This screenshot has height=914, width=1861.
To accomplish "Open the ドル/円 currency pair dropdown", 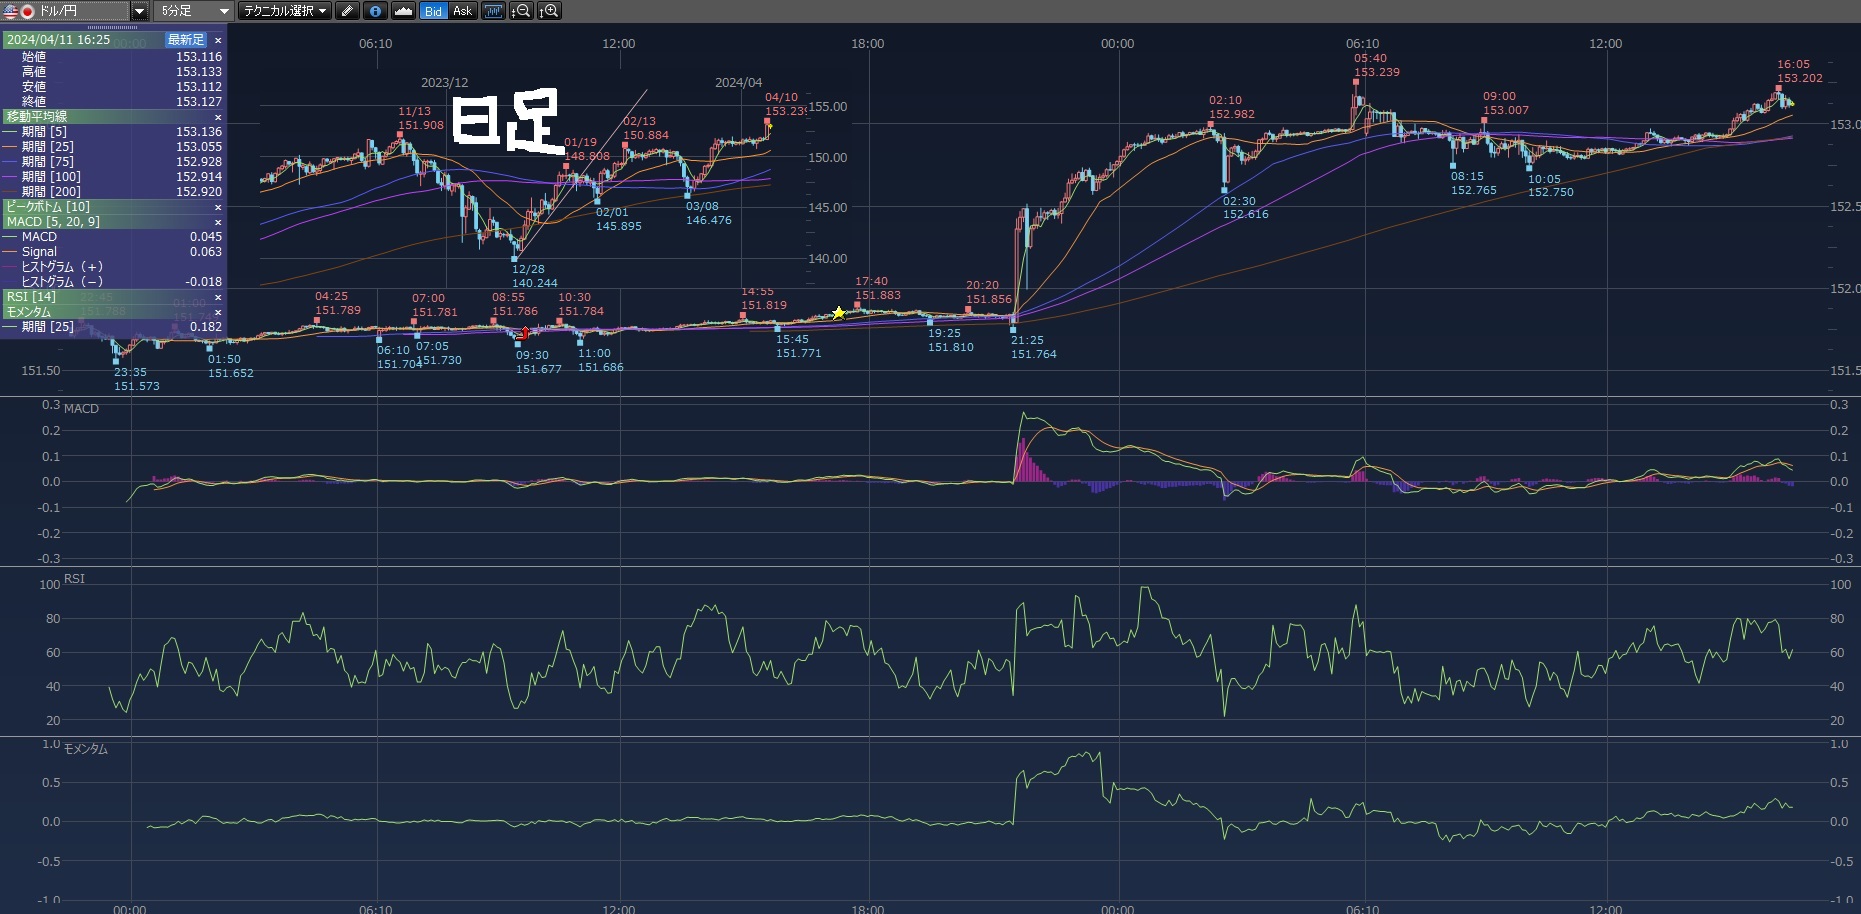I will tap(140, 11).
